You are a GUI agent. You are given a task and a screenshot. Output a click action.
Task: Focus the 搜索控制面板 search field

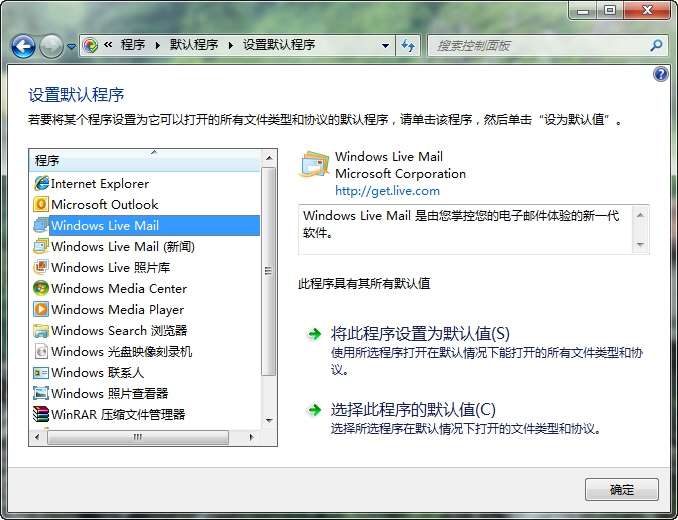[x=540, y=45]
